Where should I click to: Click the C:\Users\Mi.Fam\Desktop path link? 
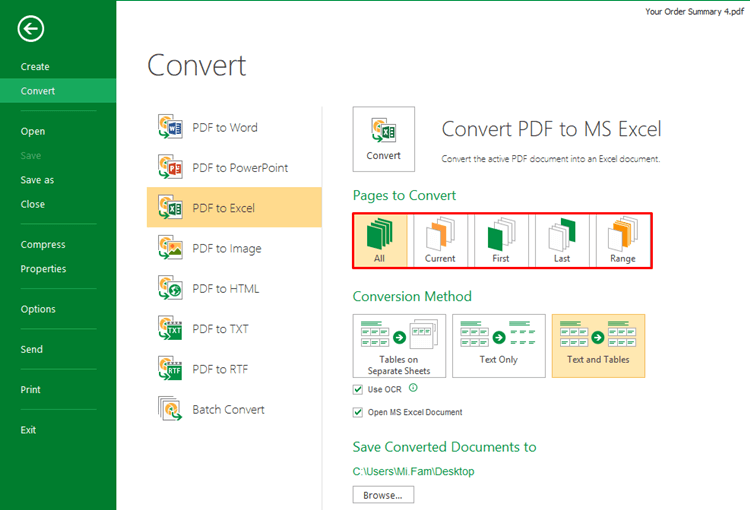point(413,471)
